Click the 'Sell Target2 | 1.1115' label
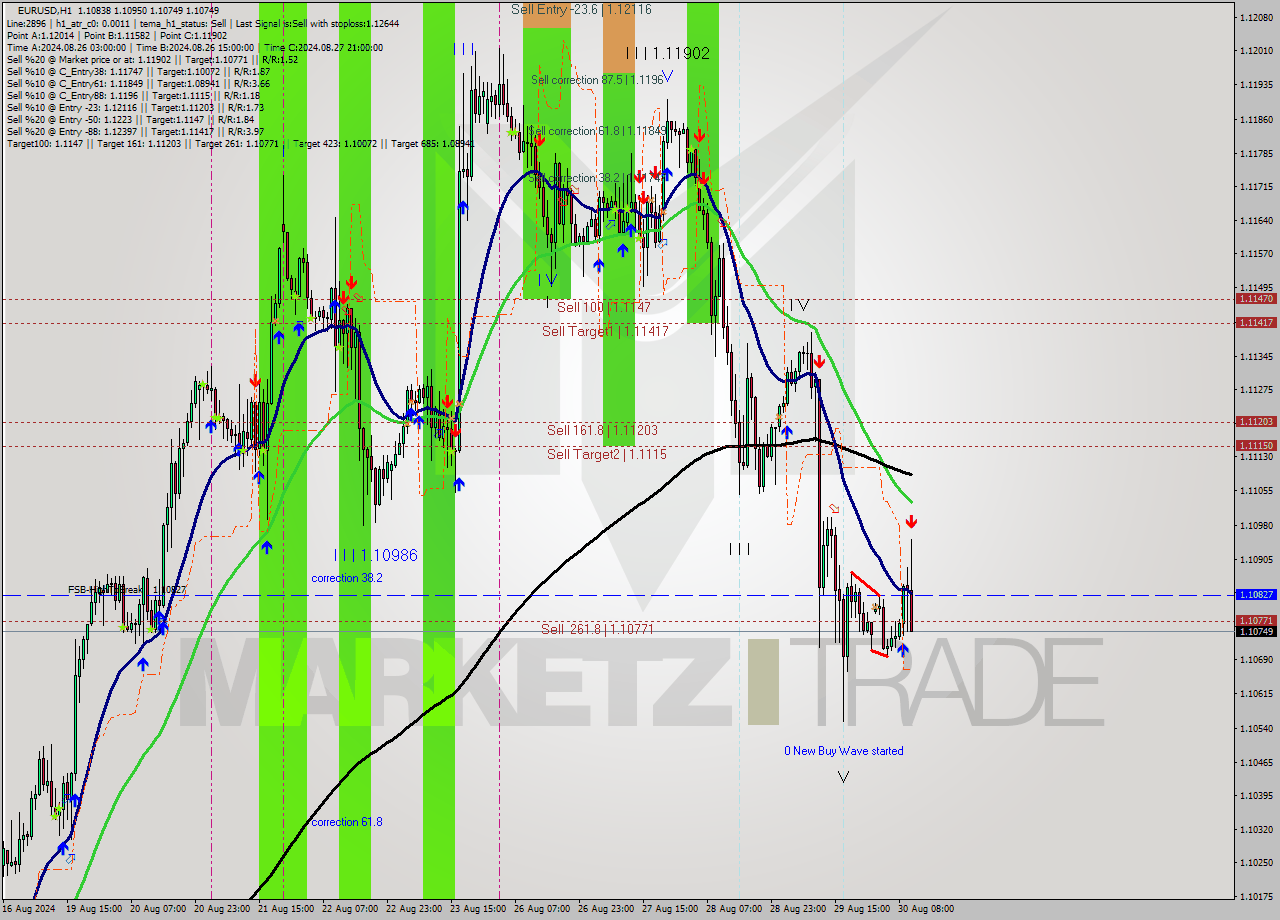The width and height of the screenshot is (1280, 920). [606, 454]
